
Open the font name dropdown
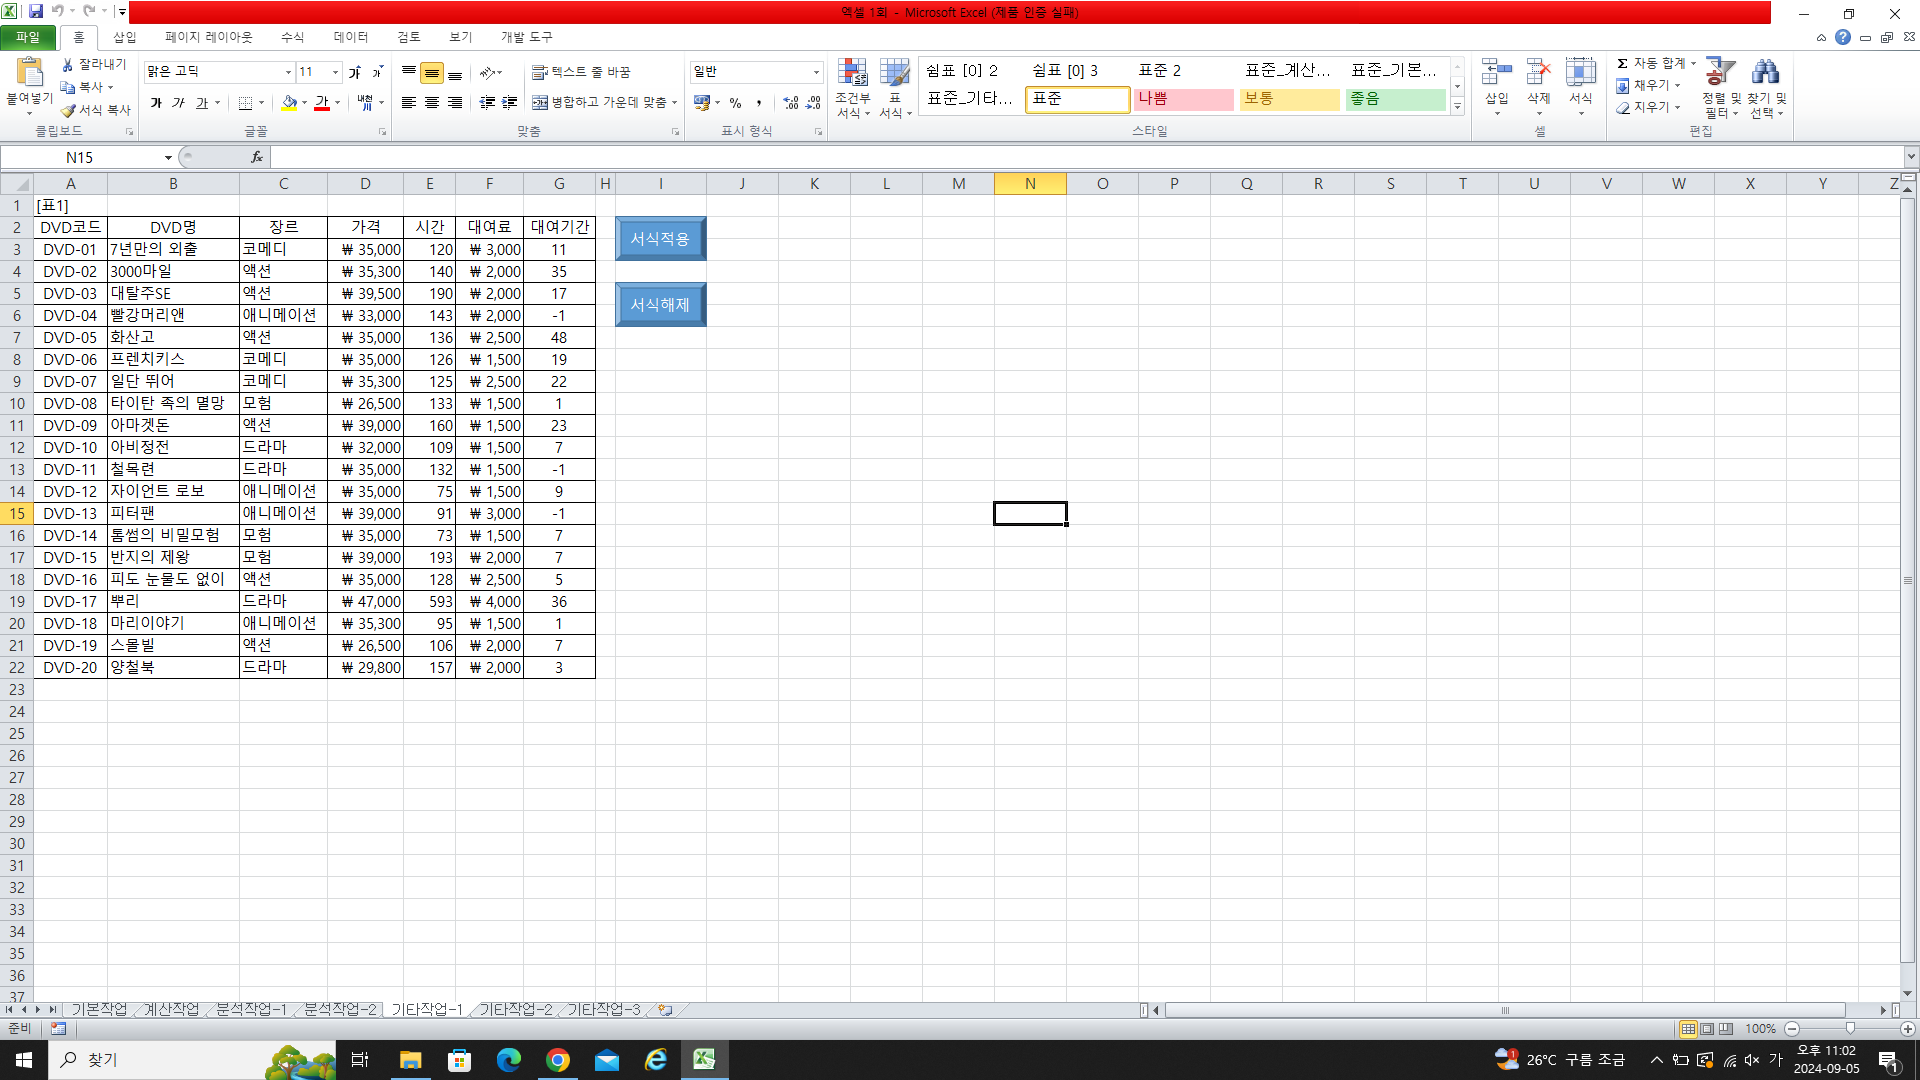pyautogui.click(x=288, y=72)
